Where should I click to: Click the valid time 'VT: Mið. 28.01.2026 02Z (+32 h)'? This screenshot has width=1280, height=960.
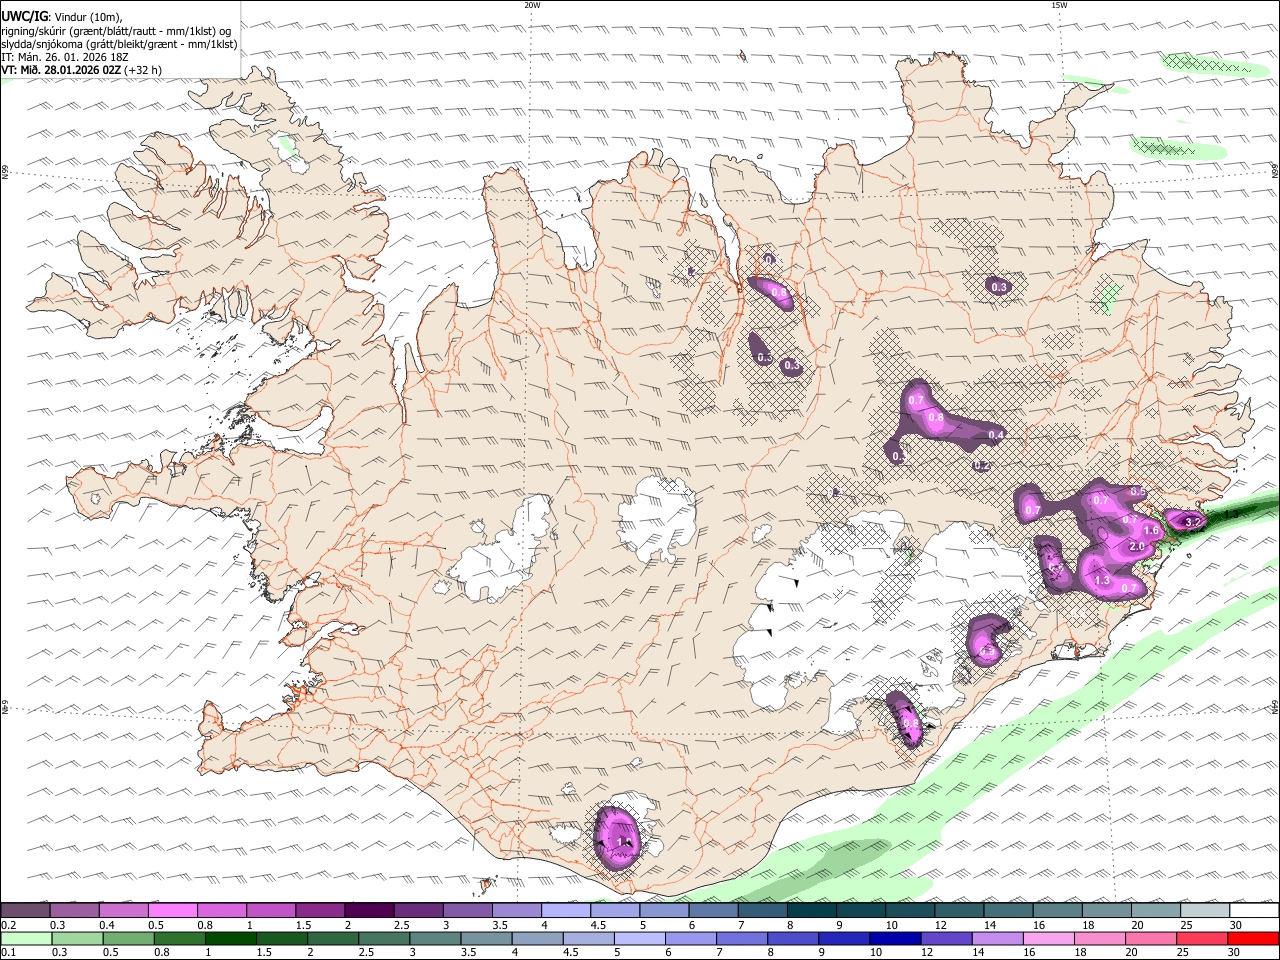pyautogui.click(x=82, y=70)
